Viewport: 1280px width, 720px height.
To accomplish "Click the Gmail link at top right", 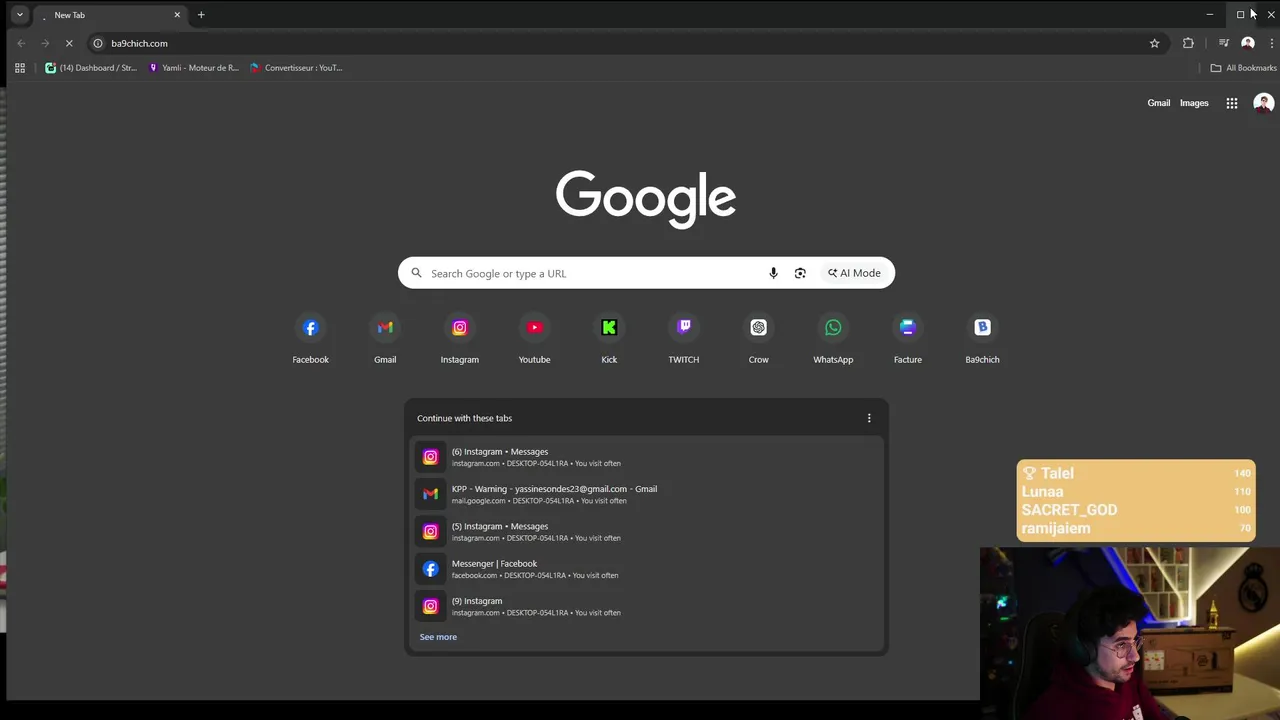I will point(1158,103).
